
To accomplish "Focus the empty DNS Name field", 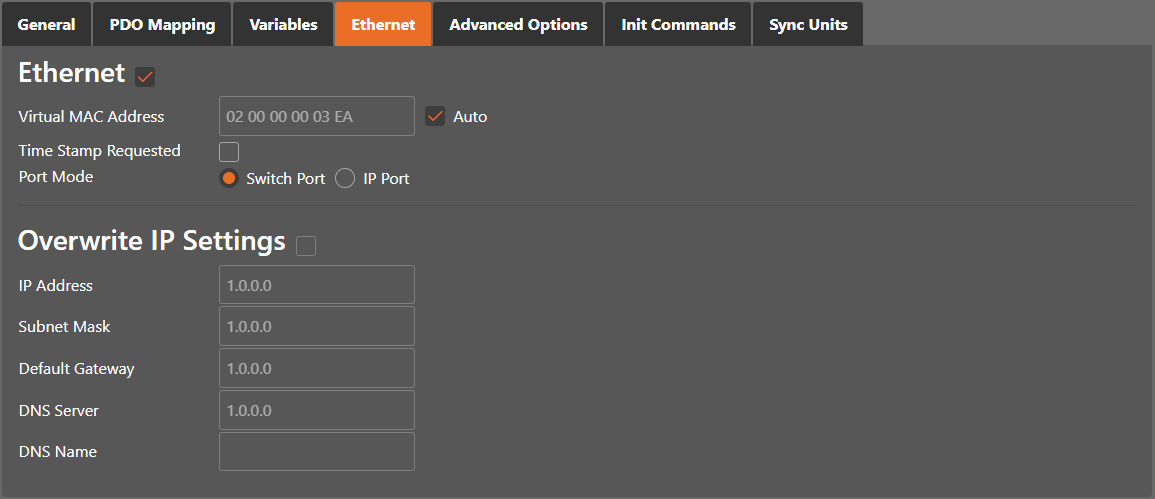I will tap(316, 451).
